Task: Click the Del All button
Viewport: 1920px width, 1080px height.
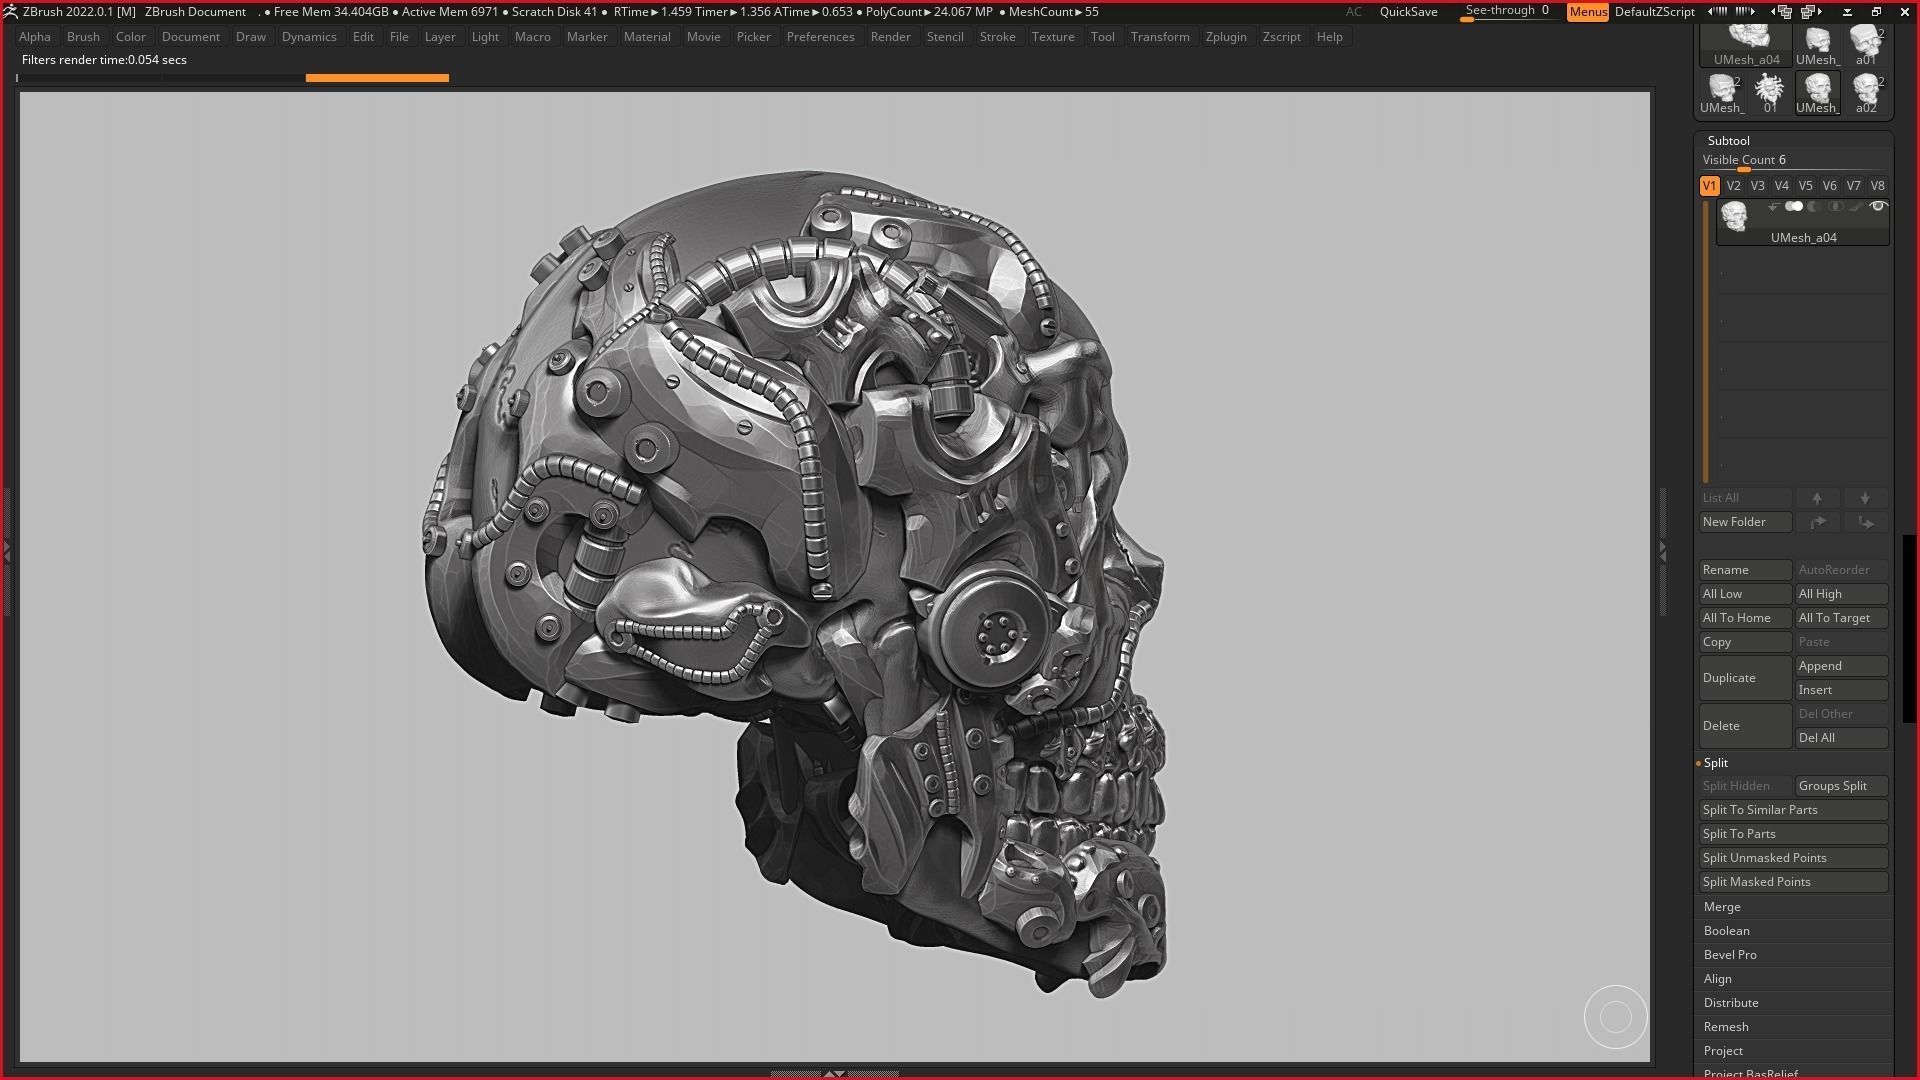Action: click(x=1842, y=738)
